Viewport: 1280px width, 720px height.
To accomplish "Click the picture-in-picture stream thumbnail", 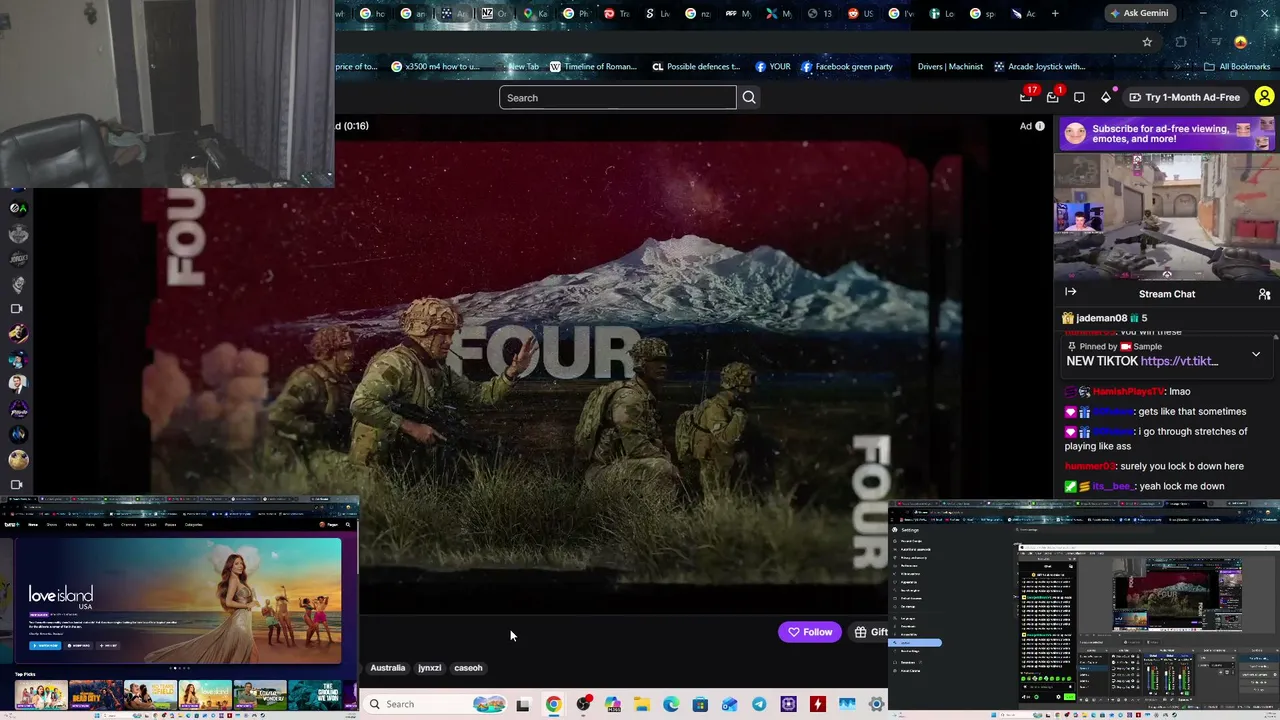I will (x=1167, y=217).
